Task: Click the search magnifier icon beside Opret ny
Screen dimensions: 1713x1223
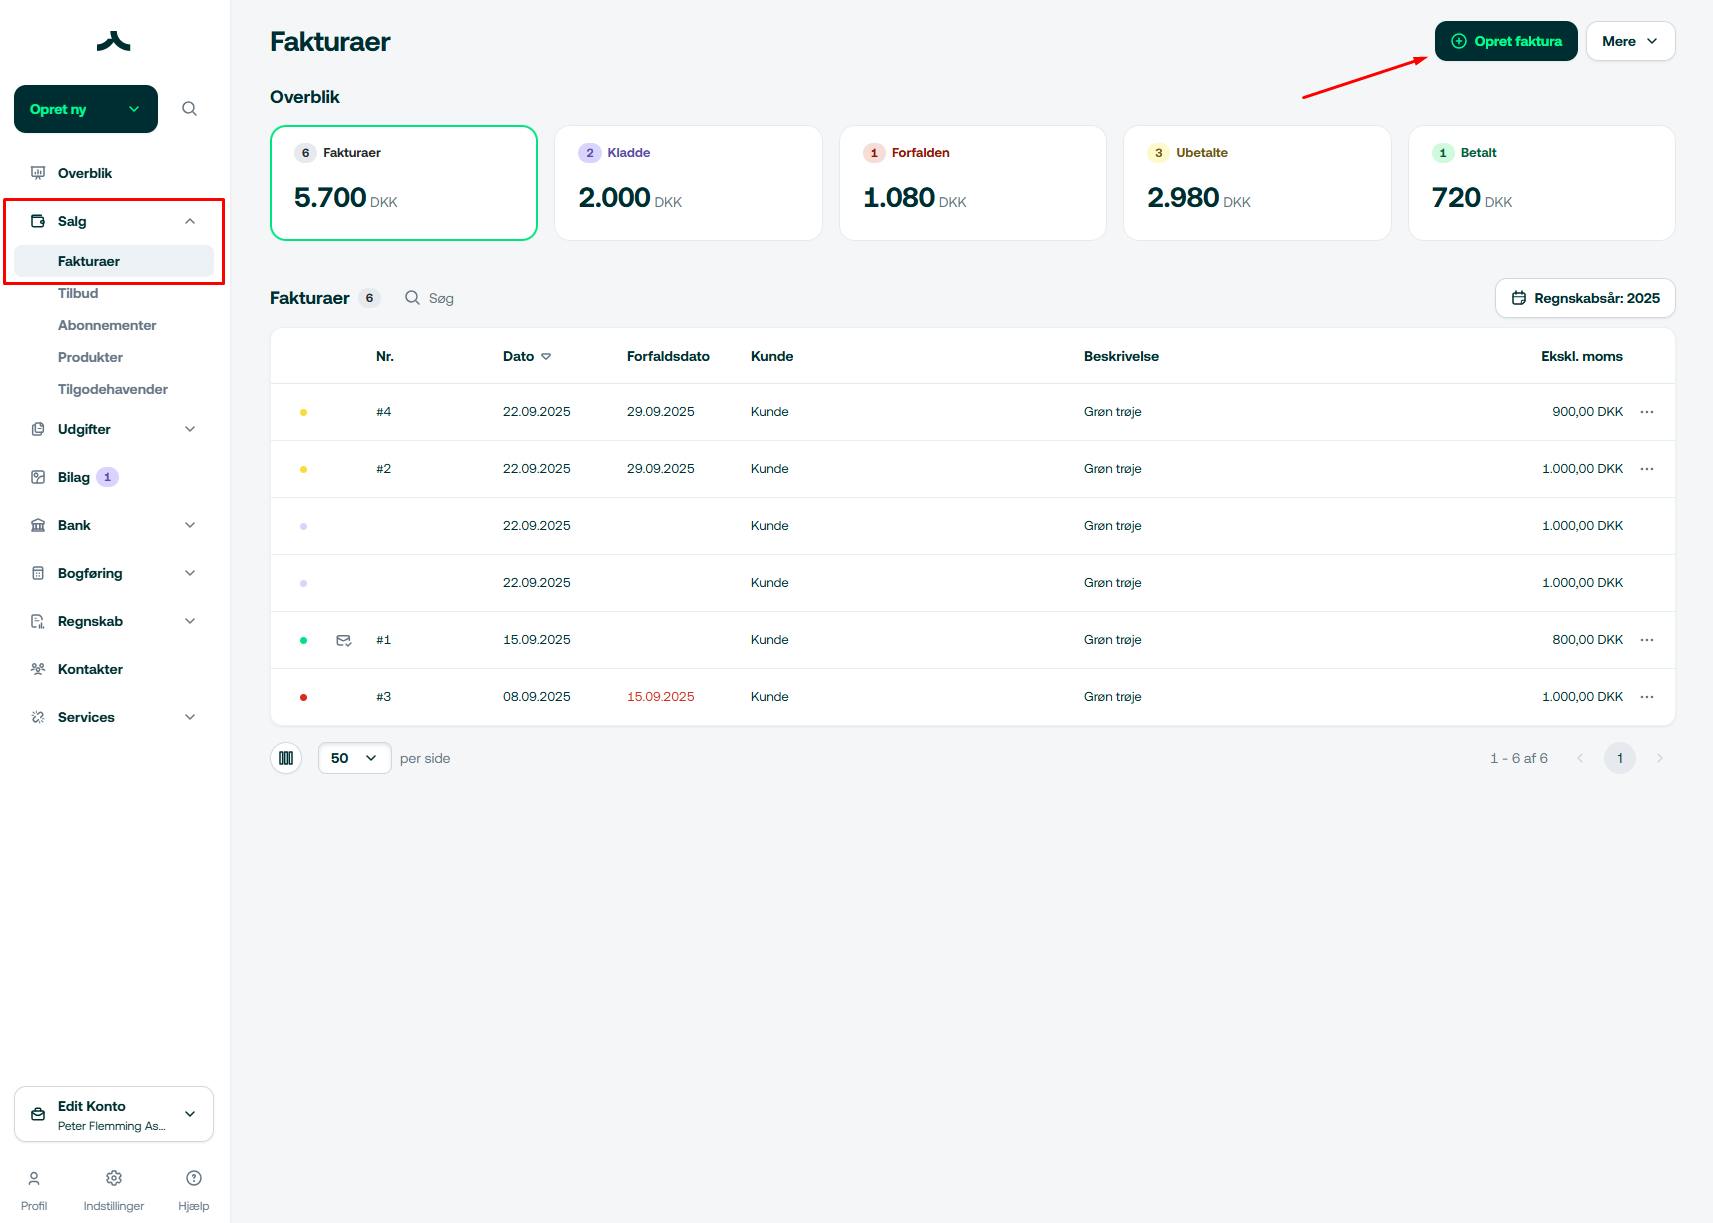Action: click(x=189, y=109)
